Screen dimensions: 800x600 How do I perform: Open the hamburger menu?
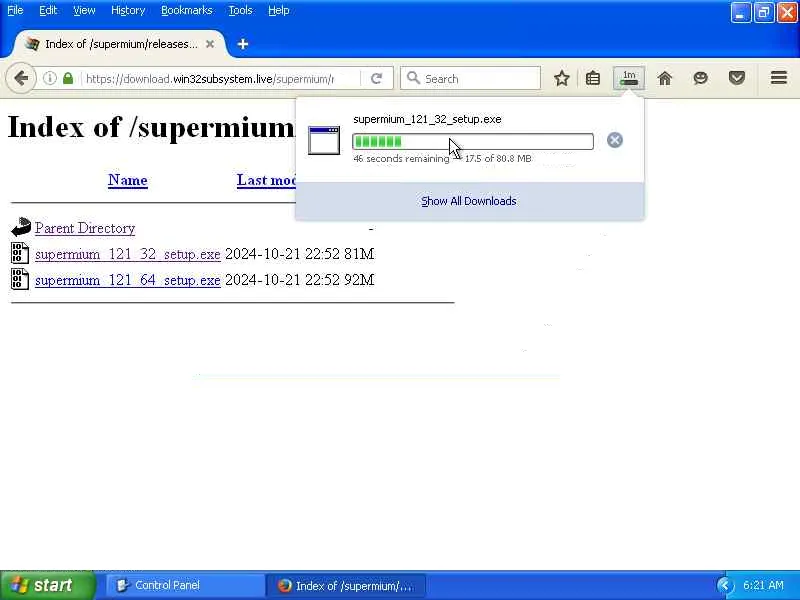779,78
